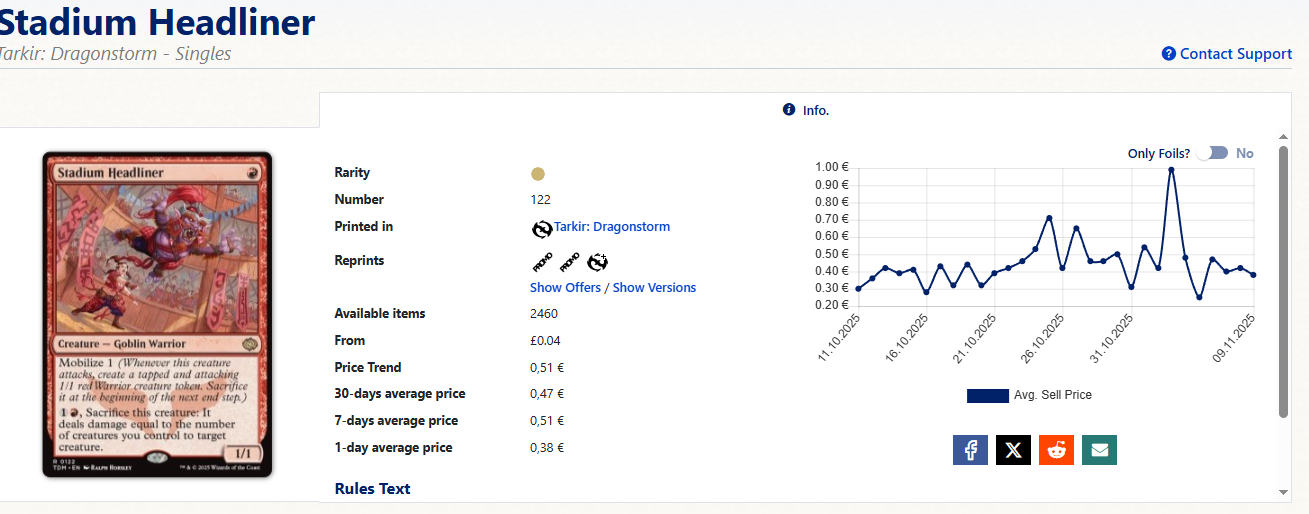Click the 1-day average price 0,38 €

[x=547, y=448]
